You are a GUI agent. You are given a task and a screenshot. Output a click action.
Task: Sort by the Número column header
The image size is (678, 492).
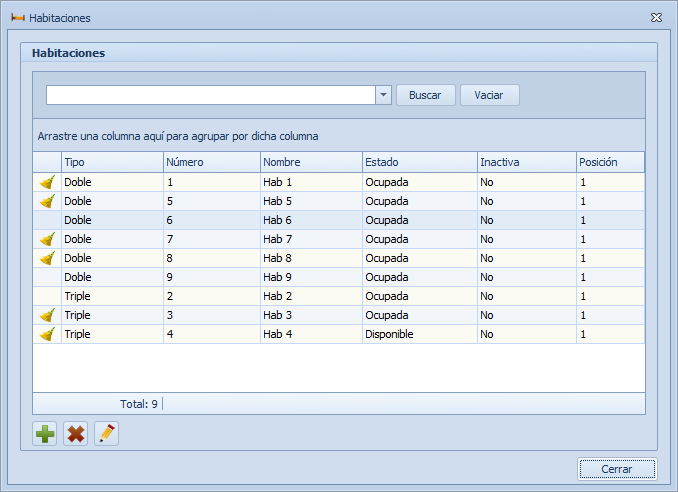point(210,162)
